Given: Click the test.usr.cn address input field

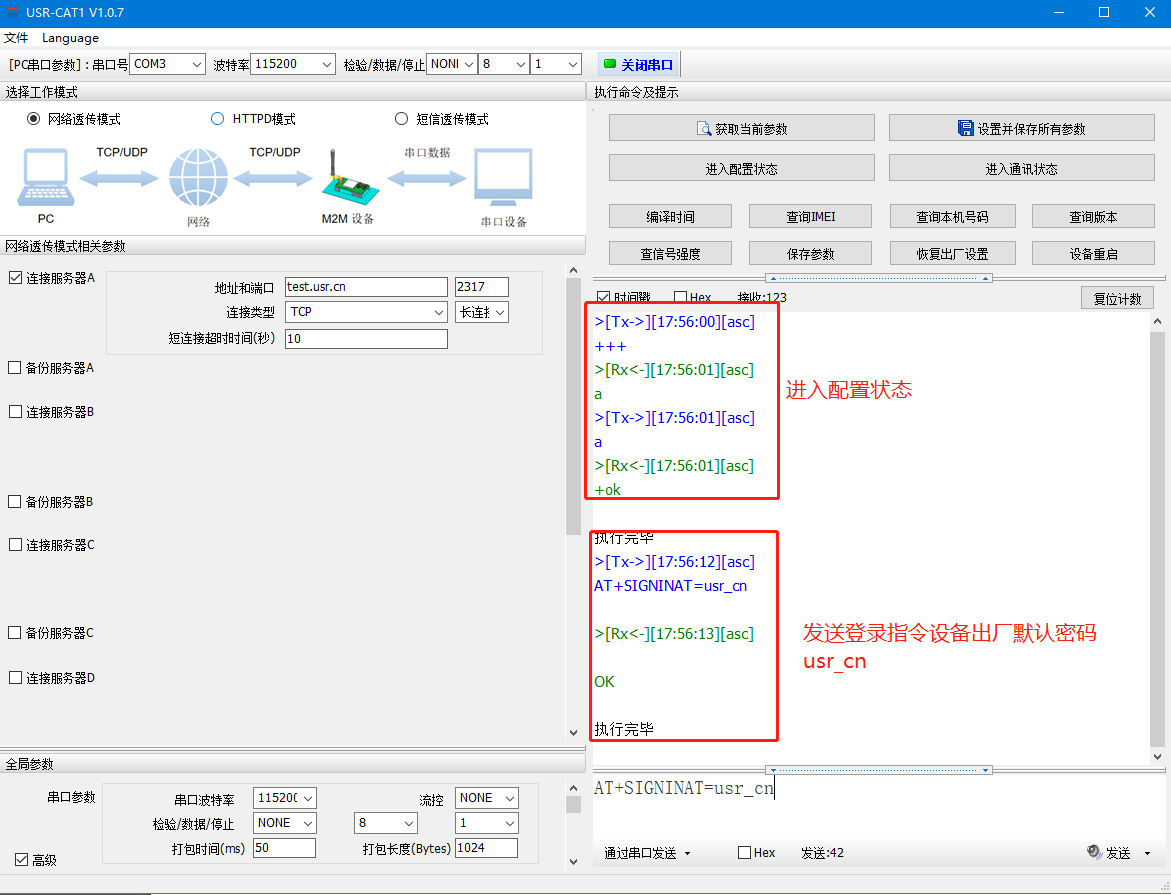Looking at the screenshot, I should click(366, 287).
